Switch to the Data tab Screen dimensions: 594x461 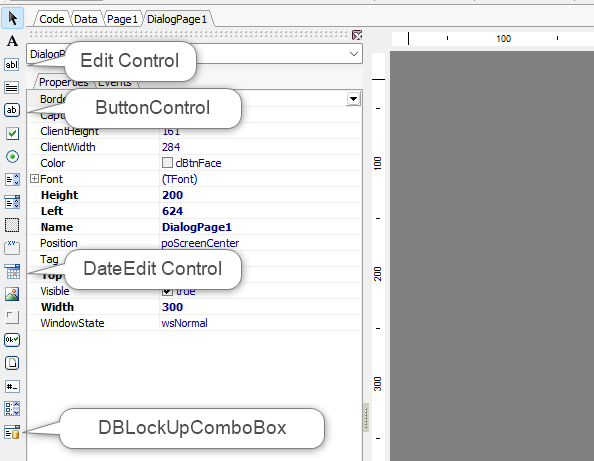(86, 19)
